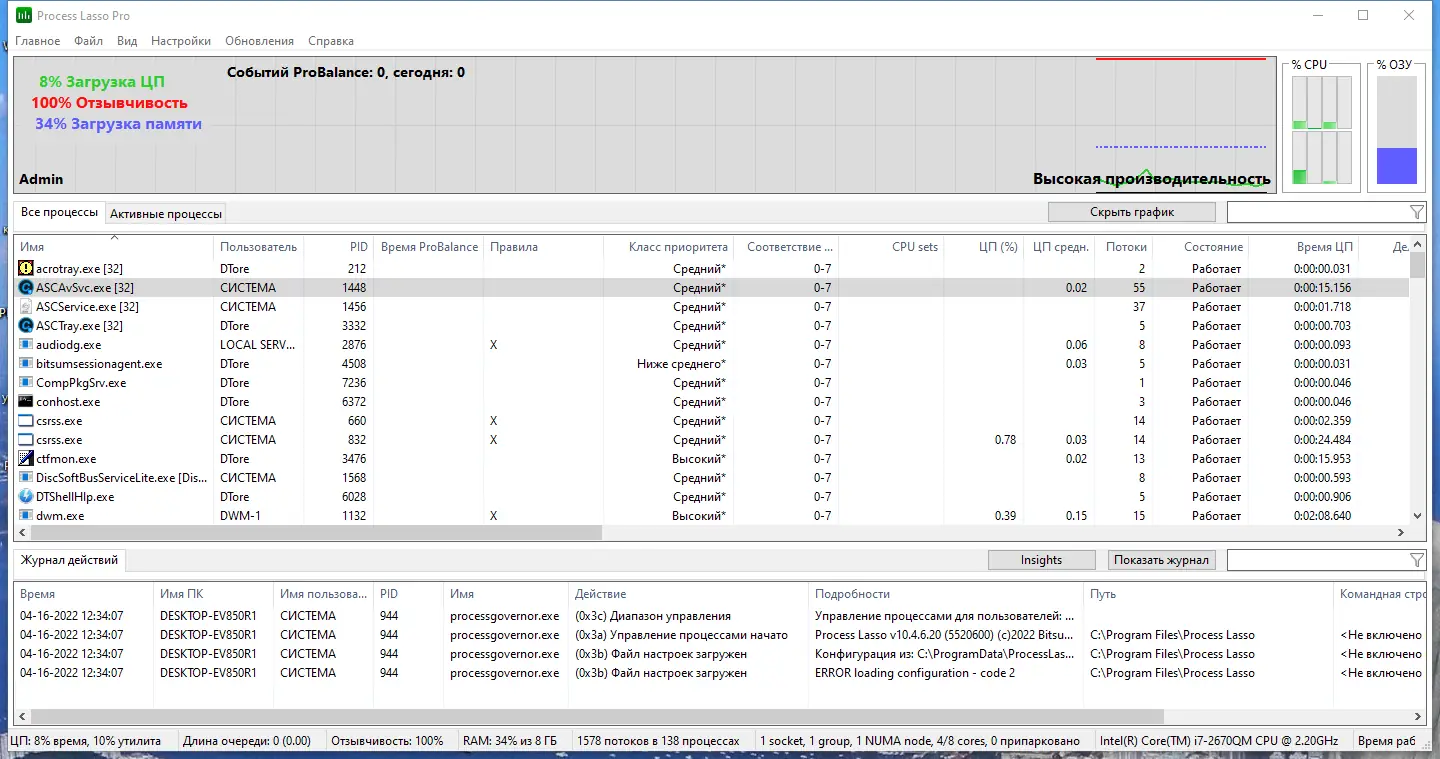Viewport: 1440px width, 759px height.
Task: Click the acrotray.exe process icon
Action: tap(26, 269)
